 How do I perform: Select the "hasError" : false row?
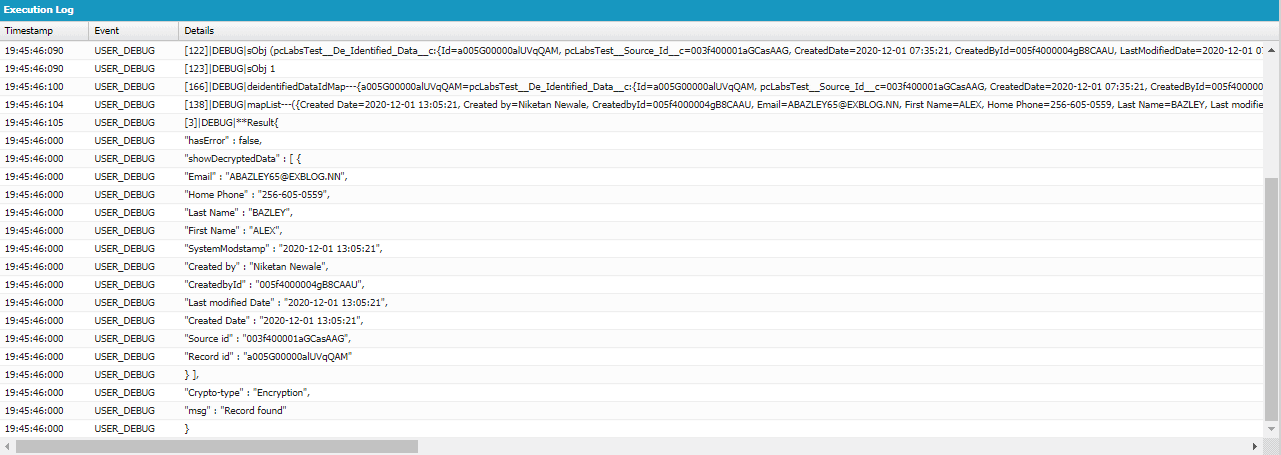pyautogui.click(x=223, y=140)
